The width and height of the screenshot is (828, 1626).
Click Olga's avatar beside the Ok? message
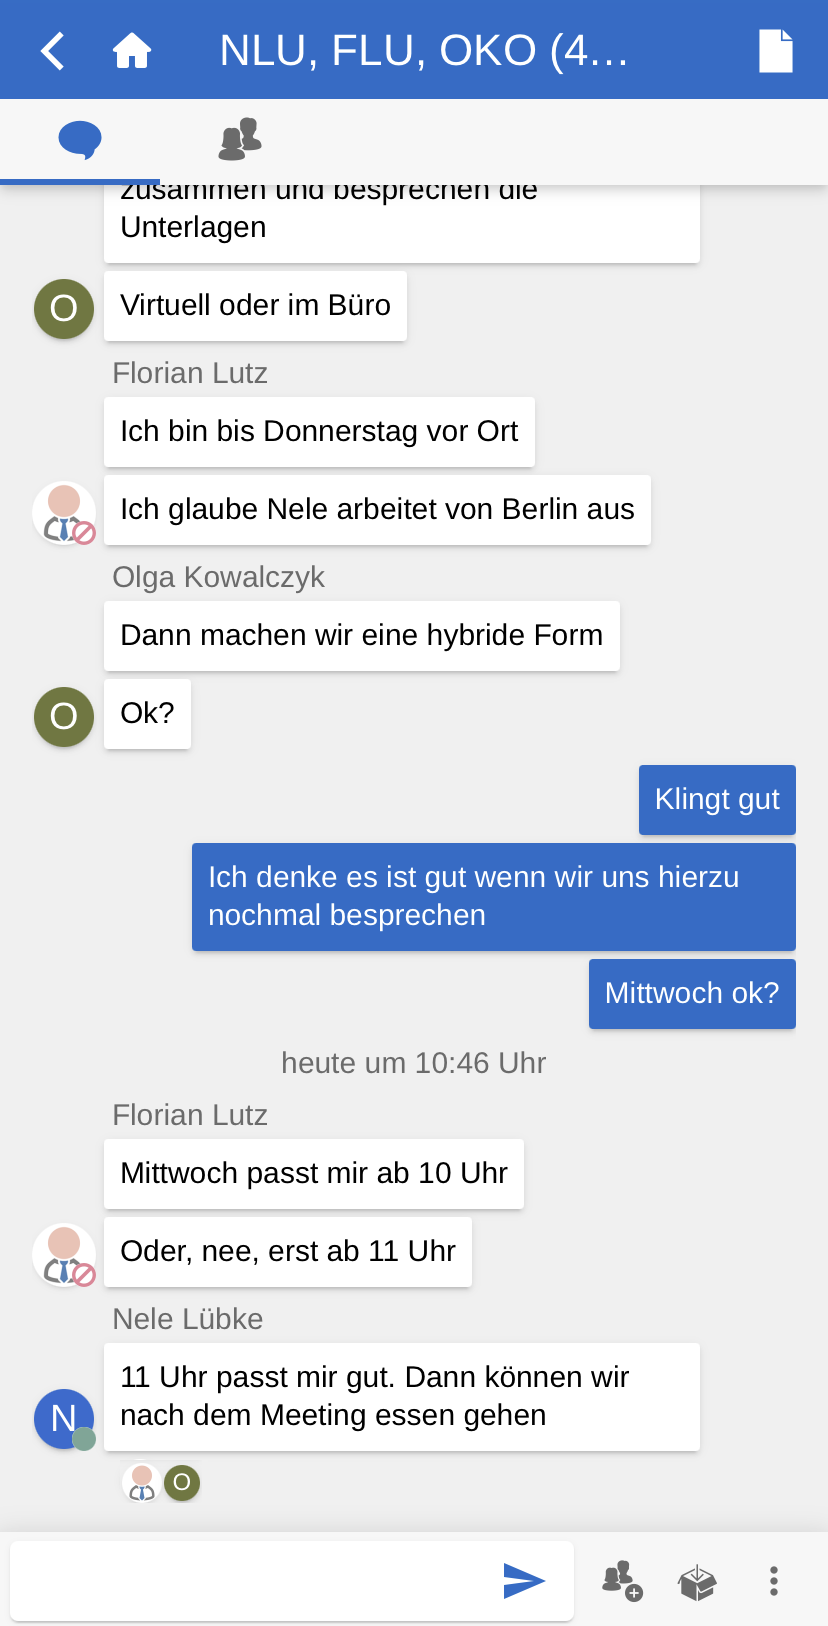[64, 716]
